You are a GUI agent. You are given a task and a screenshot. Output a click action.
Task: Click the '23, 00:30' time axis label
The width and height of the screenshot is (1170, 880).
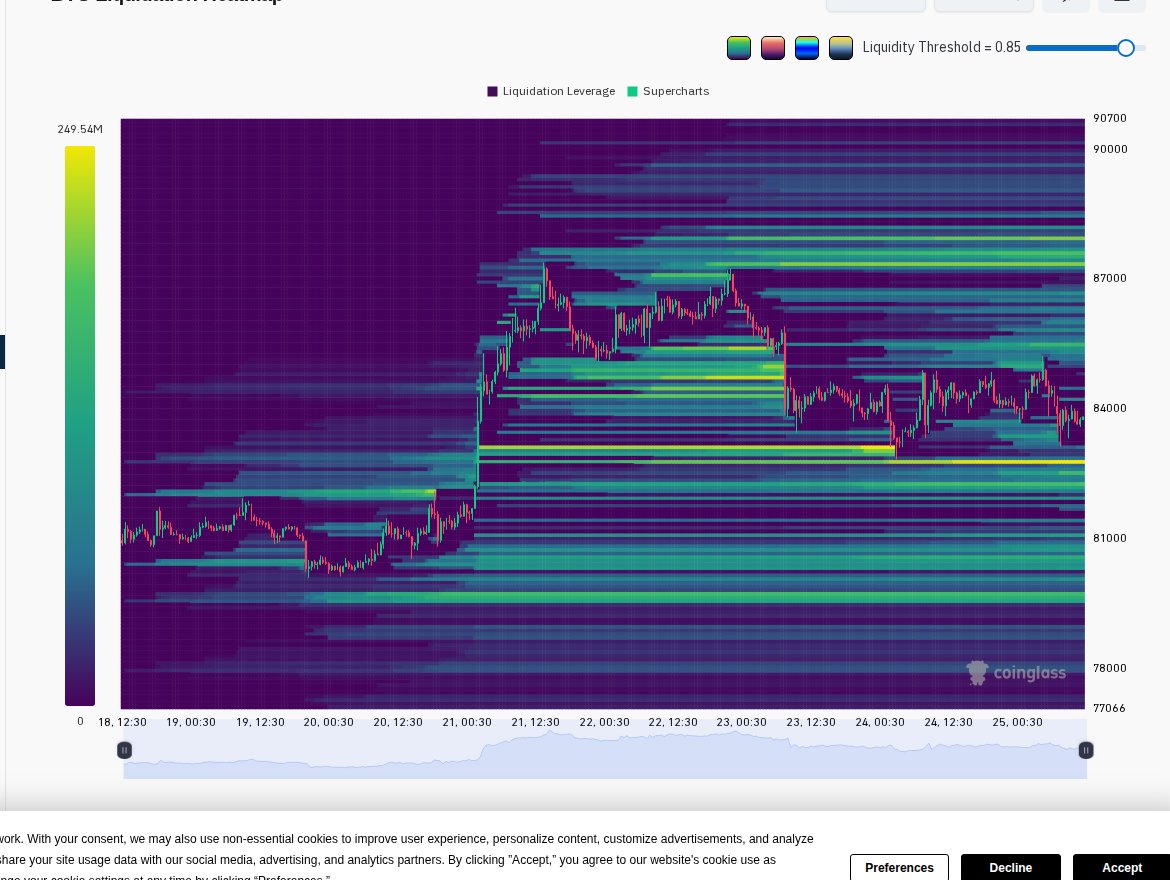tap(742, 722)
